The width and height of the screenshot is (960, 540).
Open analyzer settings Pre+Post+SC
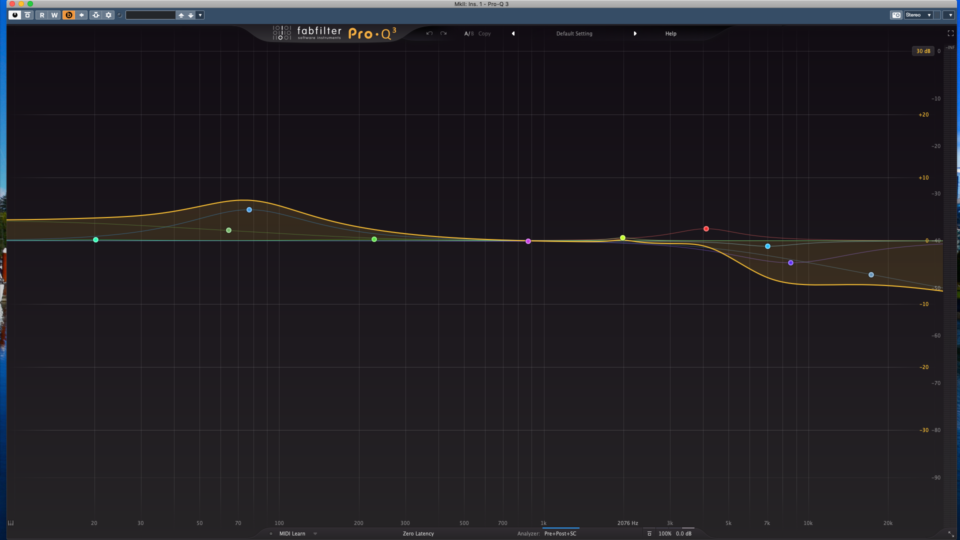(x=560, y=534)
